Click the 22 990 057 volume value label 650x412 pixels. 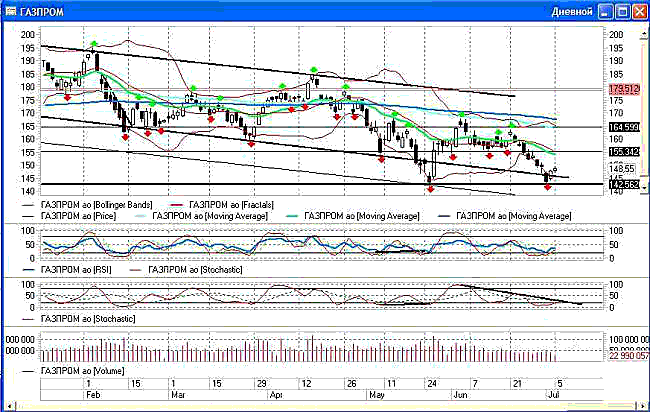[629, 356]
